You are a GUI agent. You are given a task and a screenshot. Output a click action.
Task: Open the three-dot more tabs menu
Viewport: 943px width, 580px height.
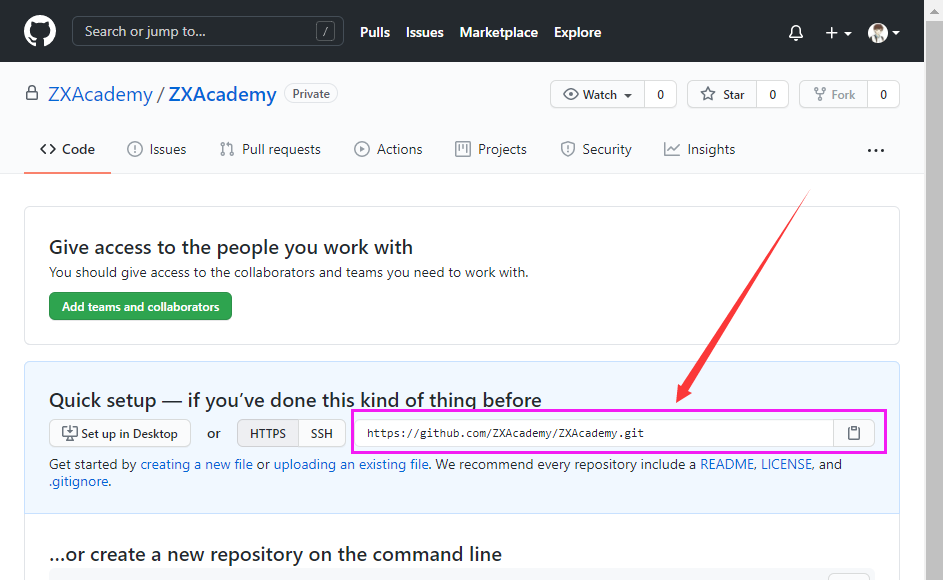point(876,150)
